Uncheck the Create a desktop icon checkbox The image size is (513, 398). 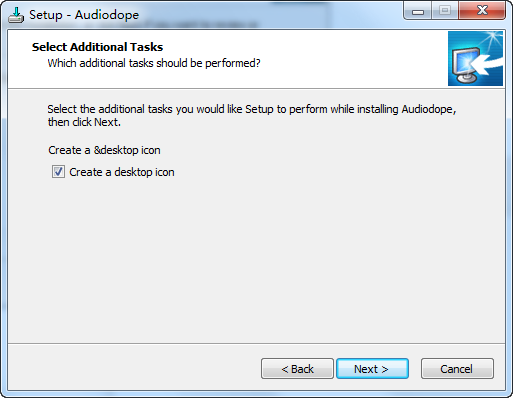pyautogui.click(x=58, y=172)
